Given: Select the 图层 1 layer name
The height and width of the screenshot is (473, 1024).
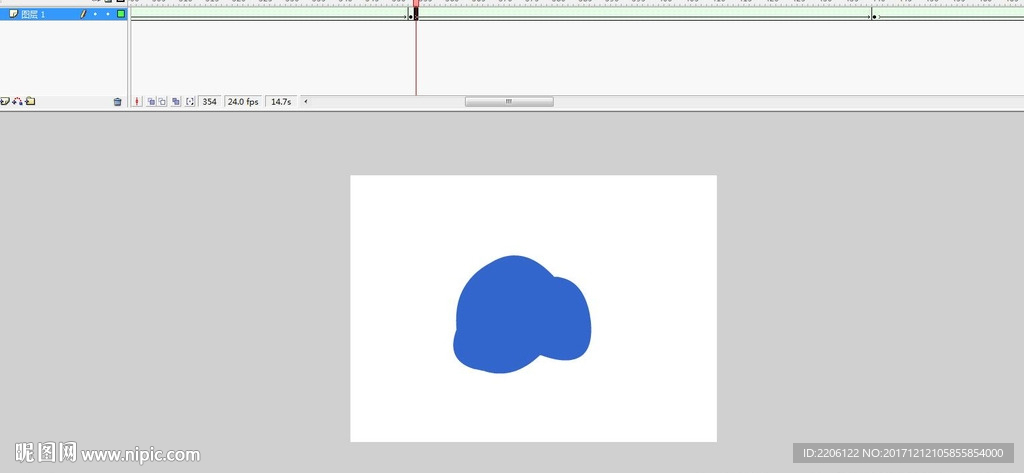Looking at the screenshot, I should click(x=33, y=14).
